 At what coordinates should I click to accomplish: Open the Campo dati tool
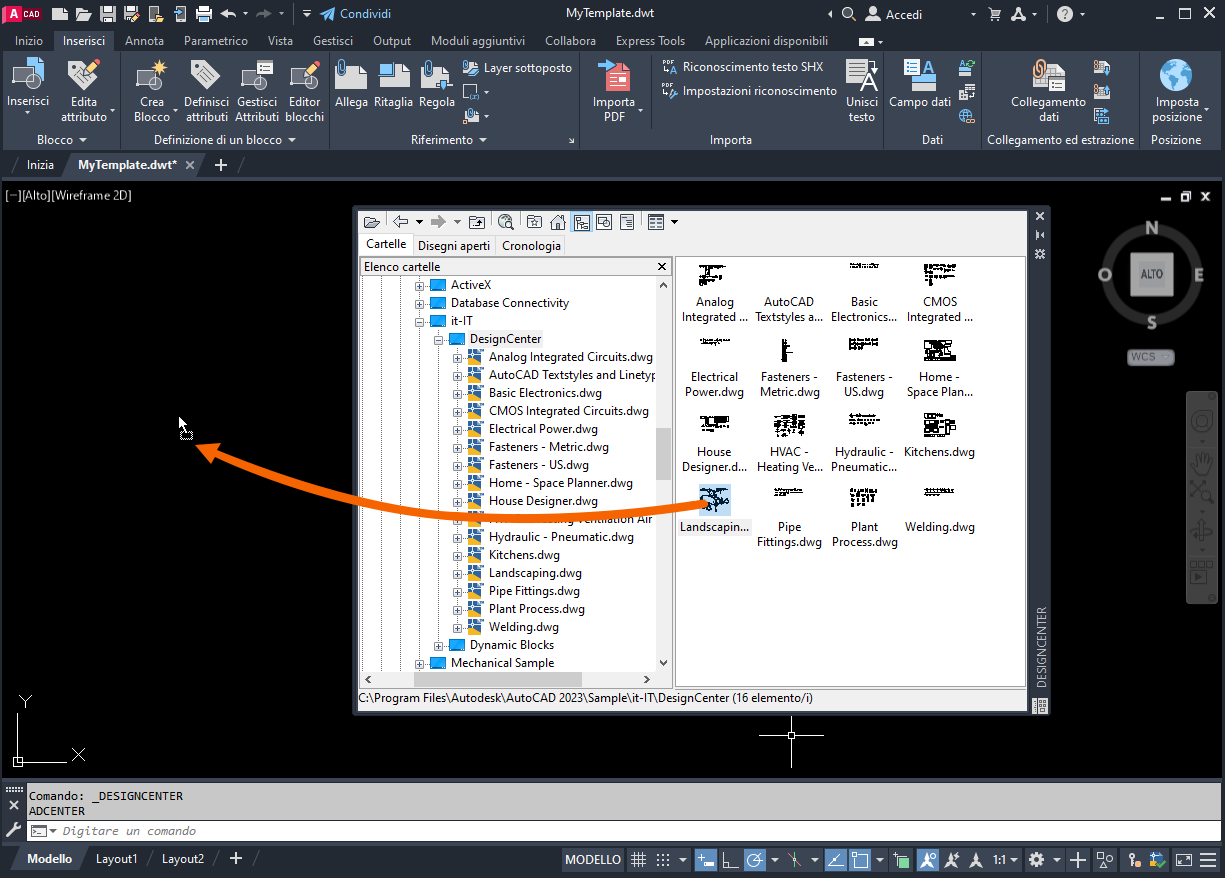[x=920, y=85]
